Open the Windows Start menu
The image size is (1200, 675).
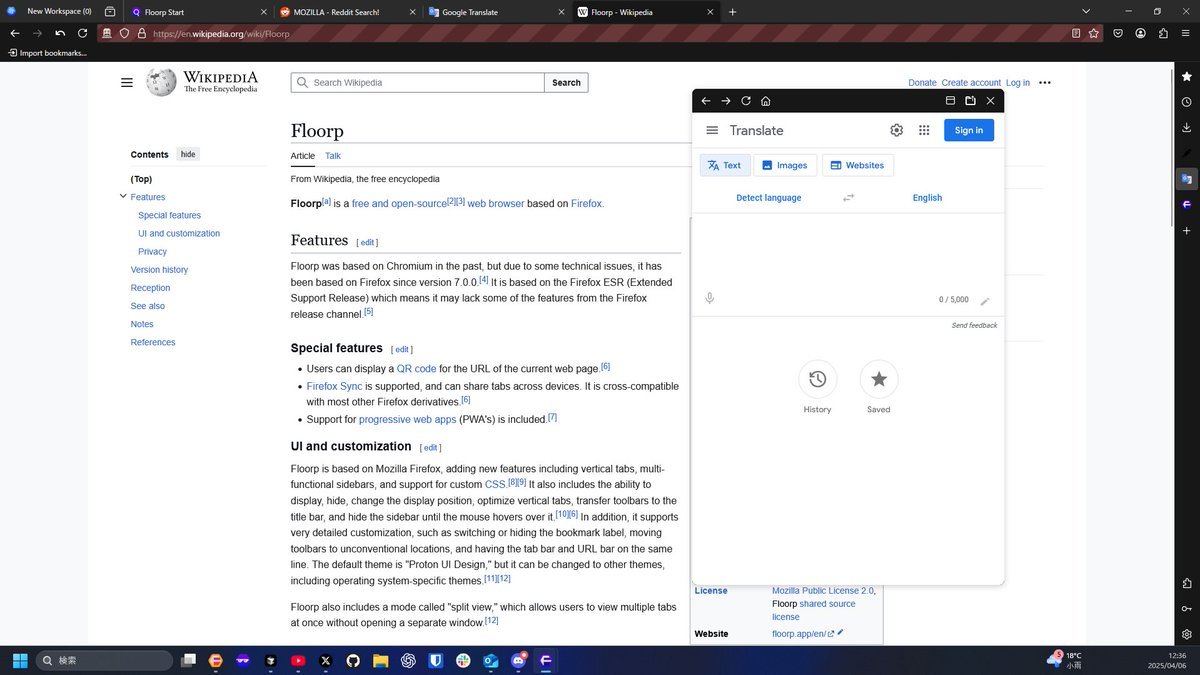19,661
